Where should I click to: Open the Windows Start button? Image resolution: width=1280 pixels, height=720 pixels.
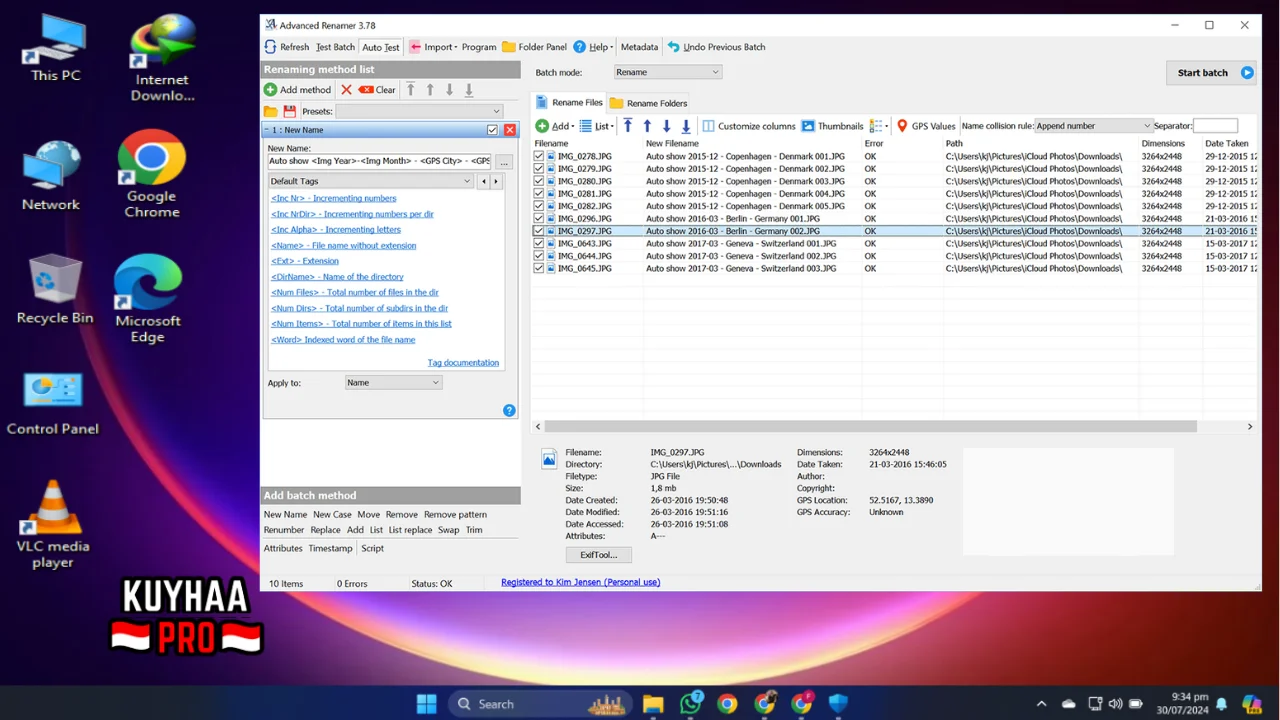tap(426, 704)
